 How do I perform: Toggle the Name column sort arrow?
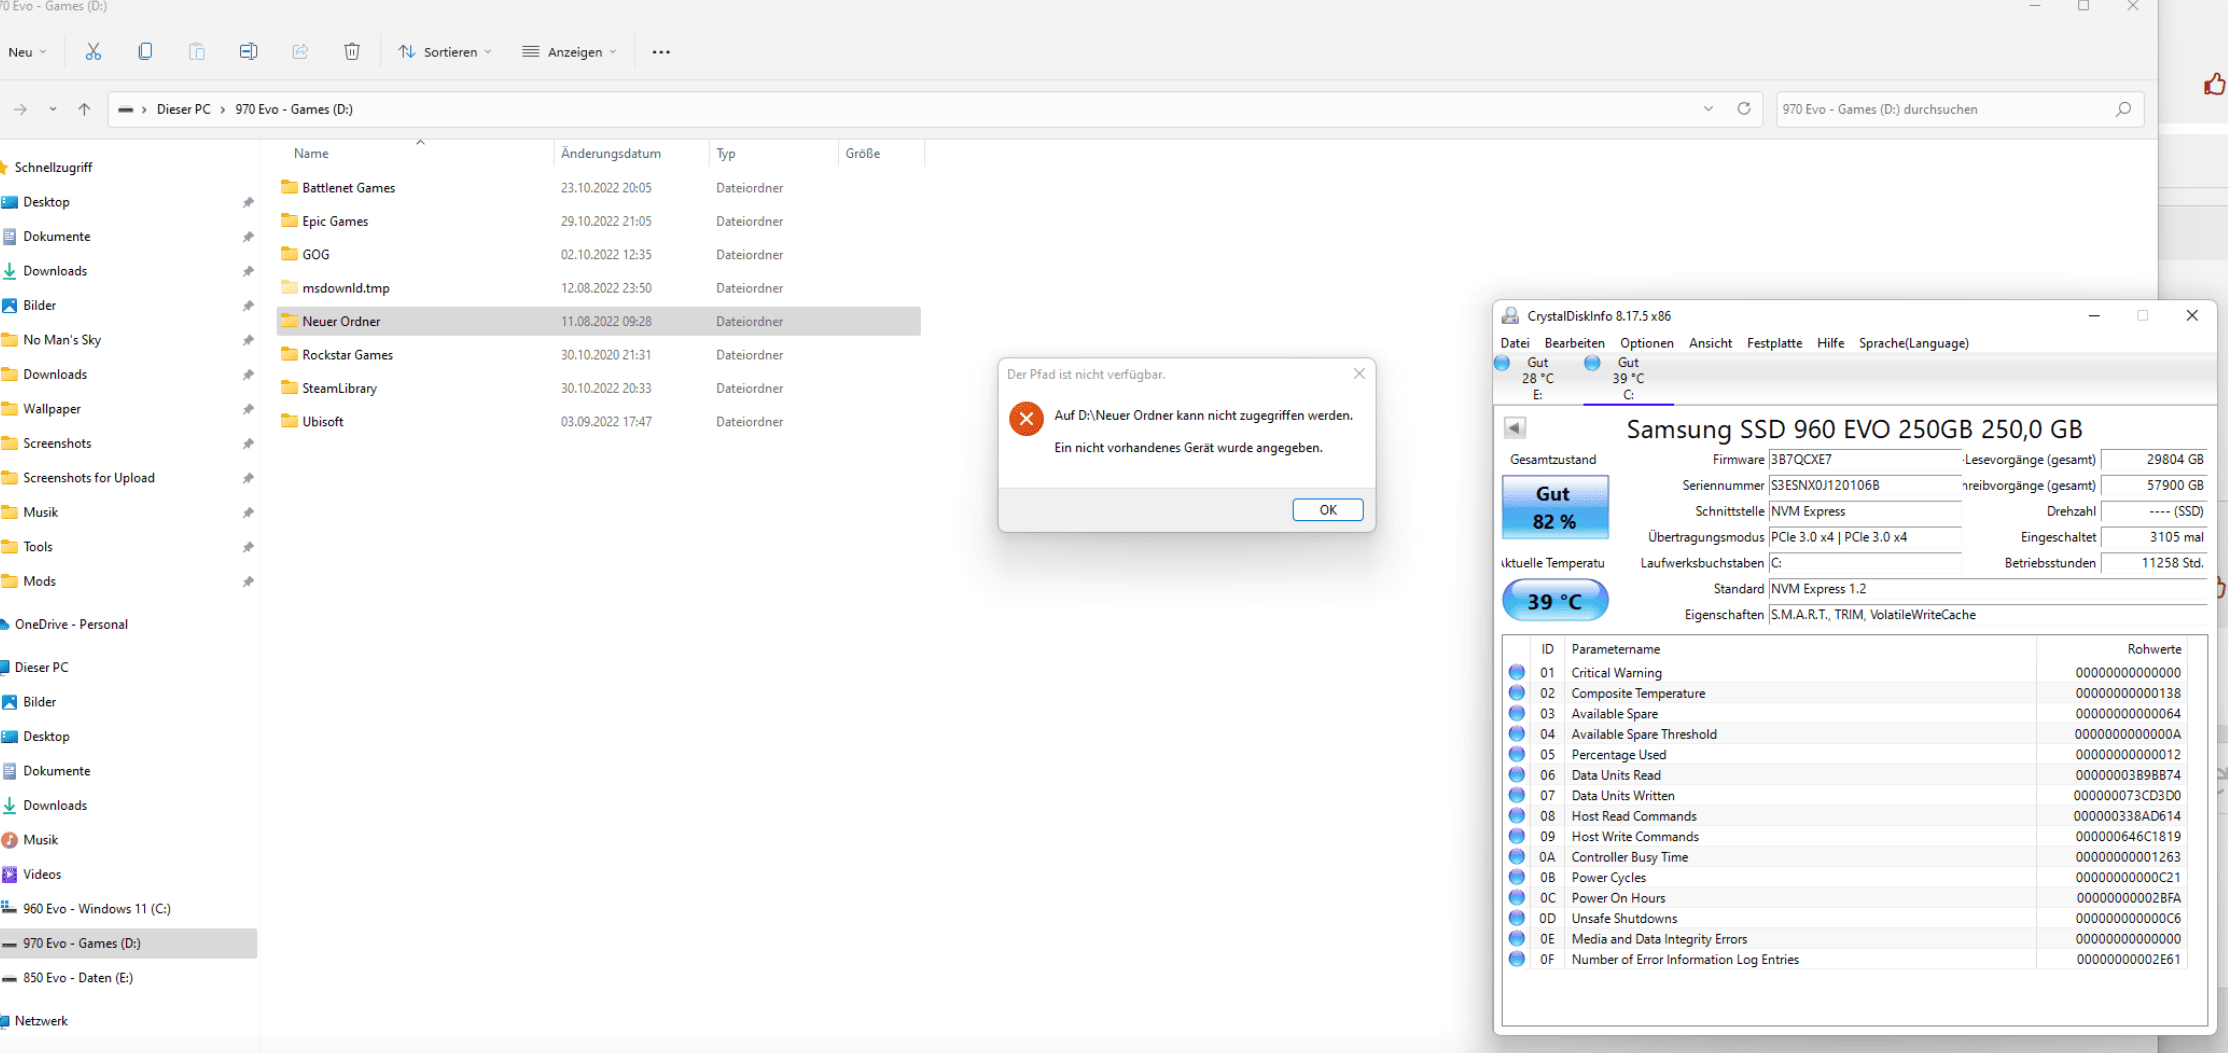pos(421,143)
